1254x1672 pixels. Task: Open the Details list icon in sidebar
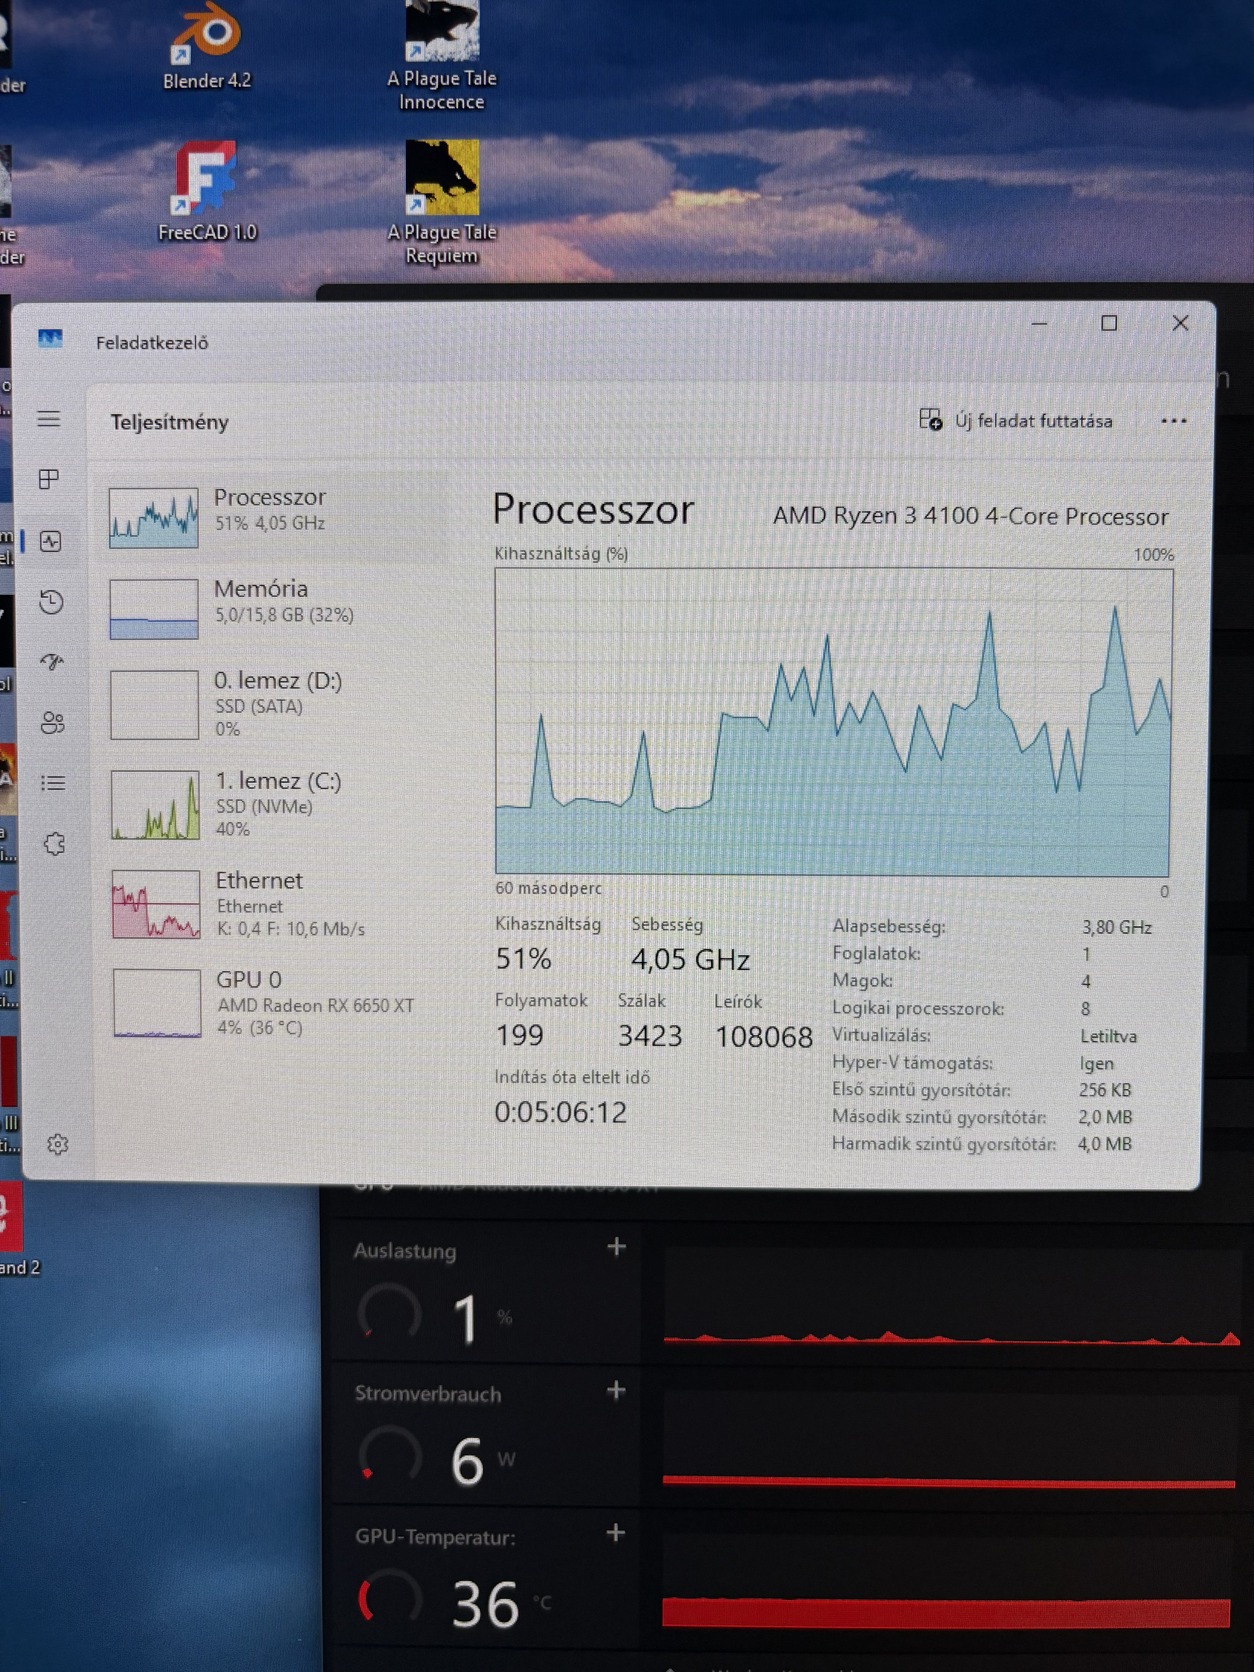tap(53, 783)
